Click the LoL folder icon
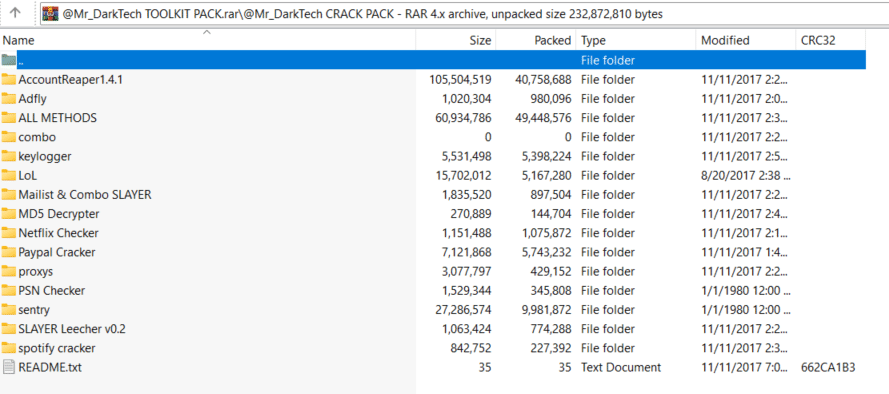 (x=9, y=175)
